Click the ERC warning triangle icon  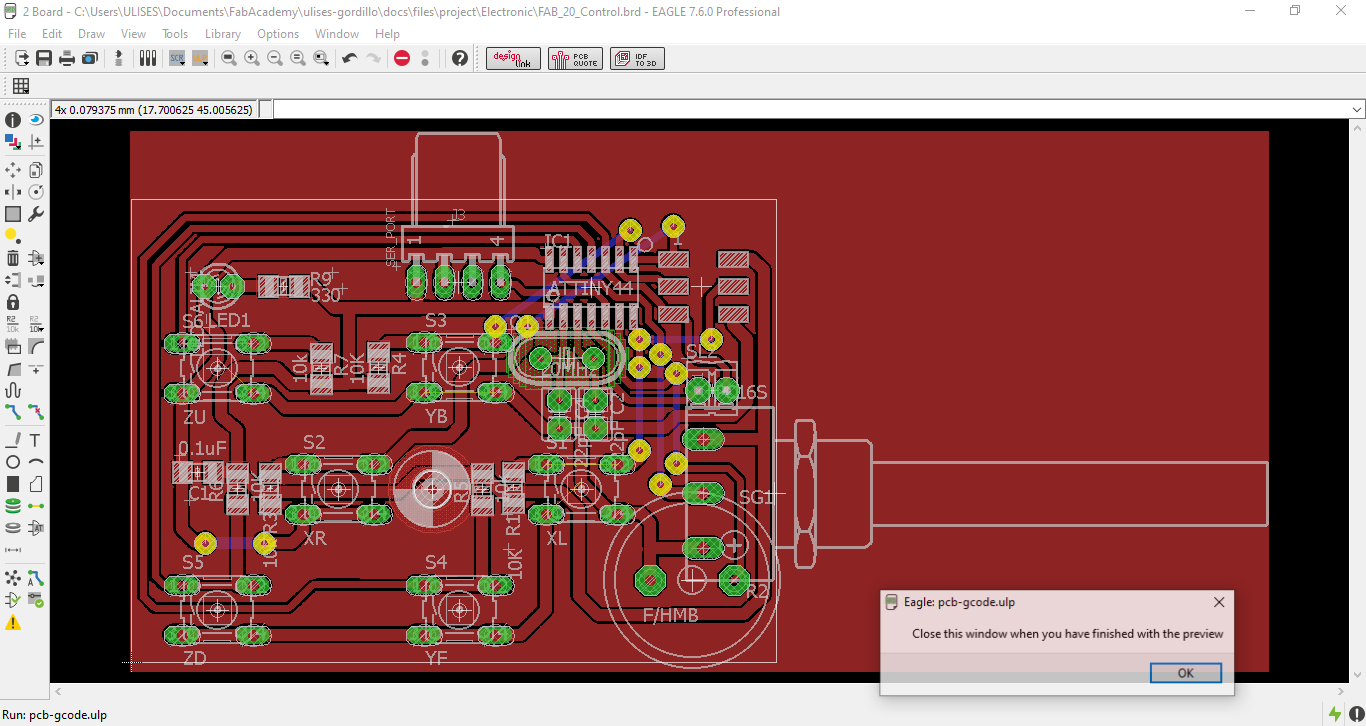[13, 623]
